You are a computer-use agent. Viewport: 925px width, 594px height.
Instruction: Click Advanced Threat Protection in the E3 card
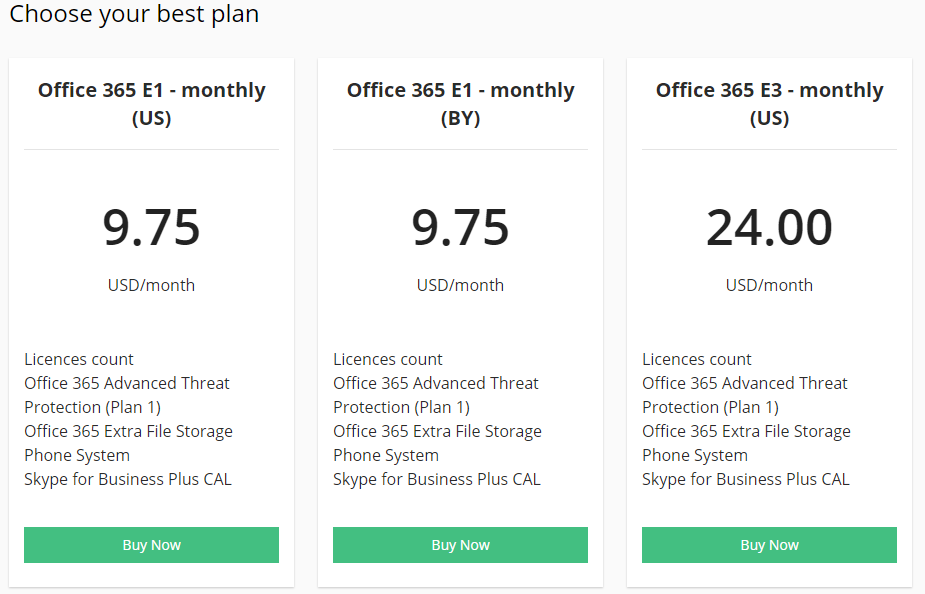tap(744, 395)
